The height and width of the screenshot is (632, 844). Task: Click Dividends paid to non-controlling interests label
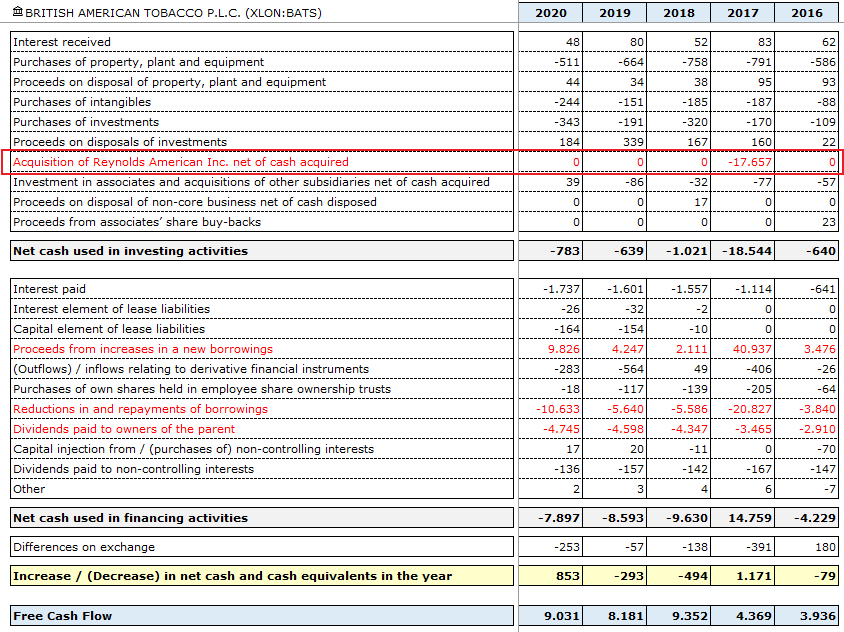(x=133, y=469)
